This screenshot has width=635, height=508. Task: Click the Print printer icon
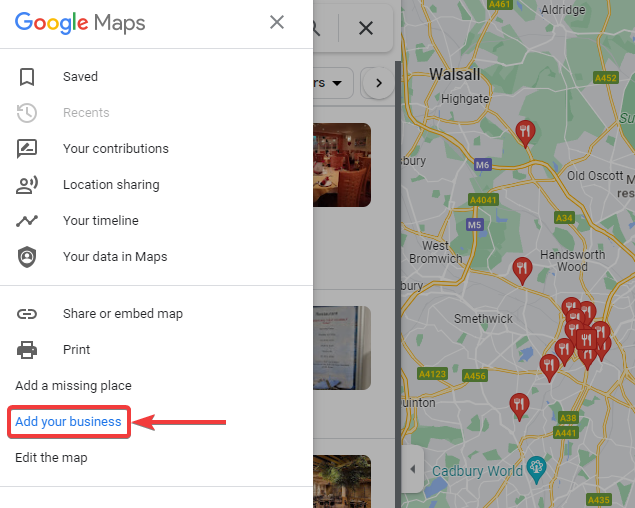tap(27, 350)
